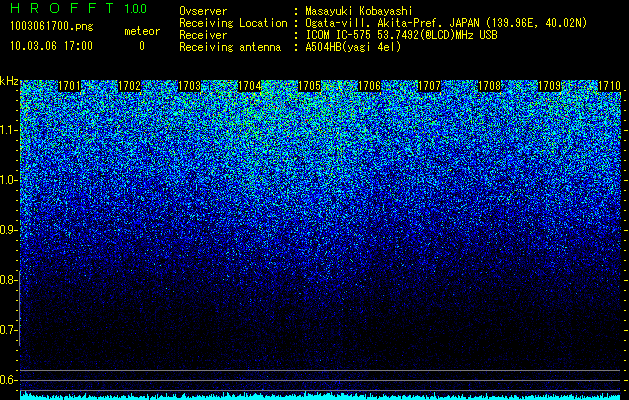Viewport: 629px width, 400px height.
Task: Click the 0.7 frequency axis label
Action: click(8, 330)
